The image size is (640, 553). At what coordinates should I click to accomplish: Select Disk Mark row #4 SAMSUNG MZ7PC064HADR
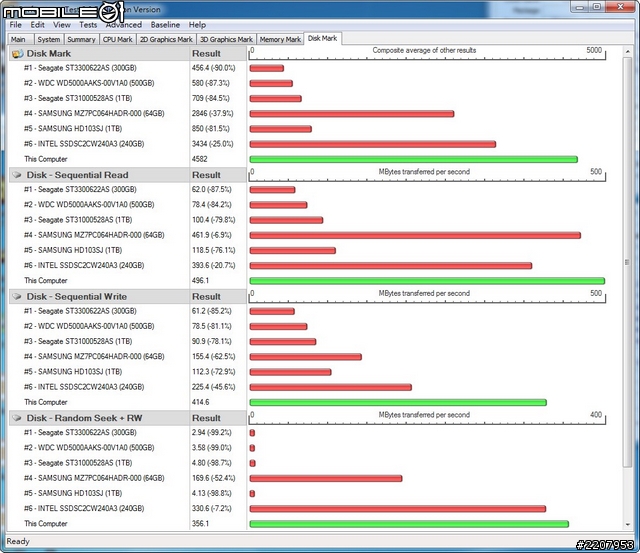94,113
